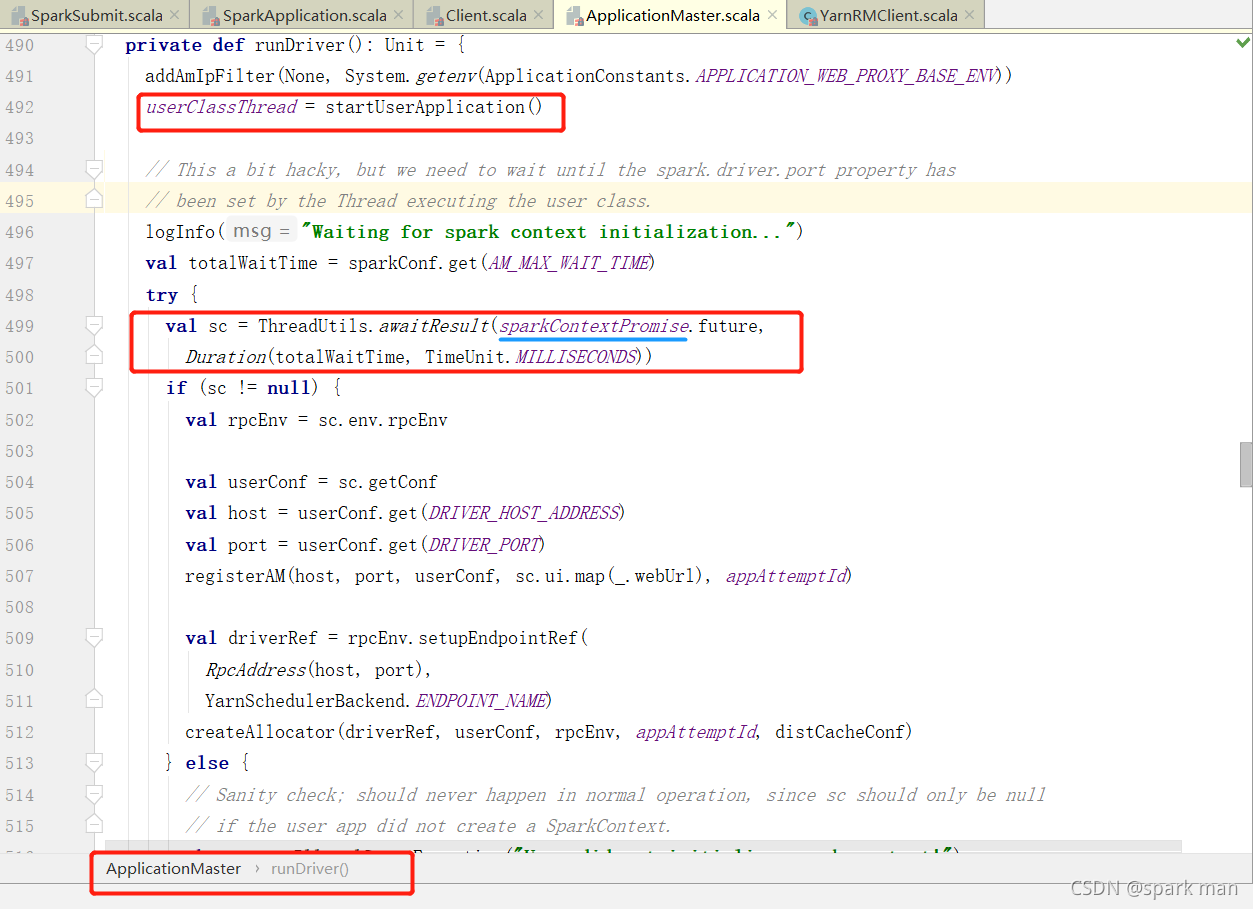This screenshot has width=1253, height=909.
Task: Close the SparkSubmit.scala tab
Action: [x=175, y=16]
